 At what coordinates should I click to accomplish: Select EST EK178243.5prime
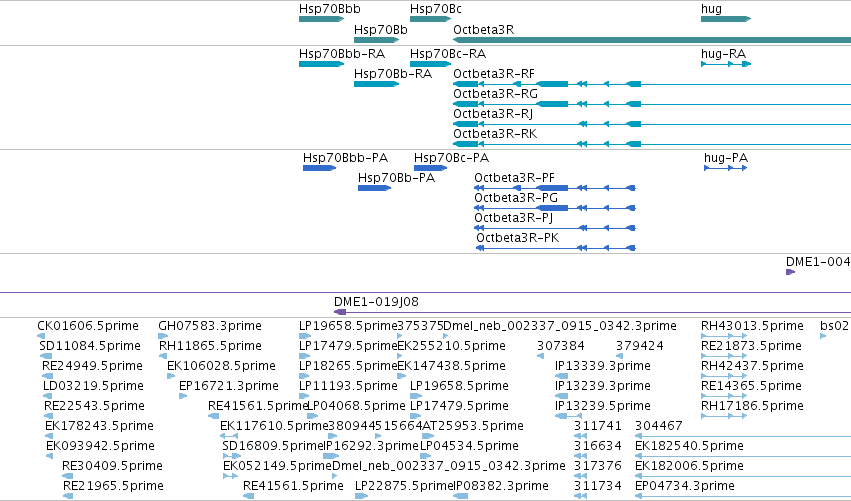[x=99, y=426]
